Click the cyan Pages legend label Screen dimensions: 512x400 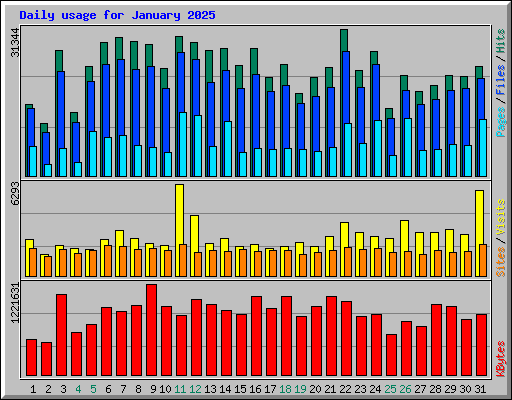(501, 122)
